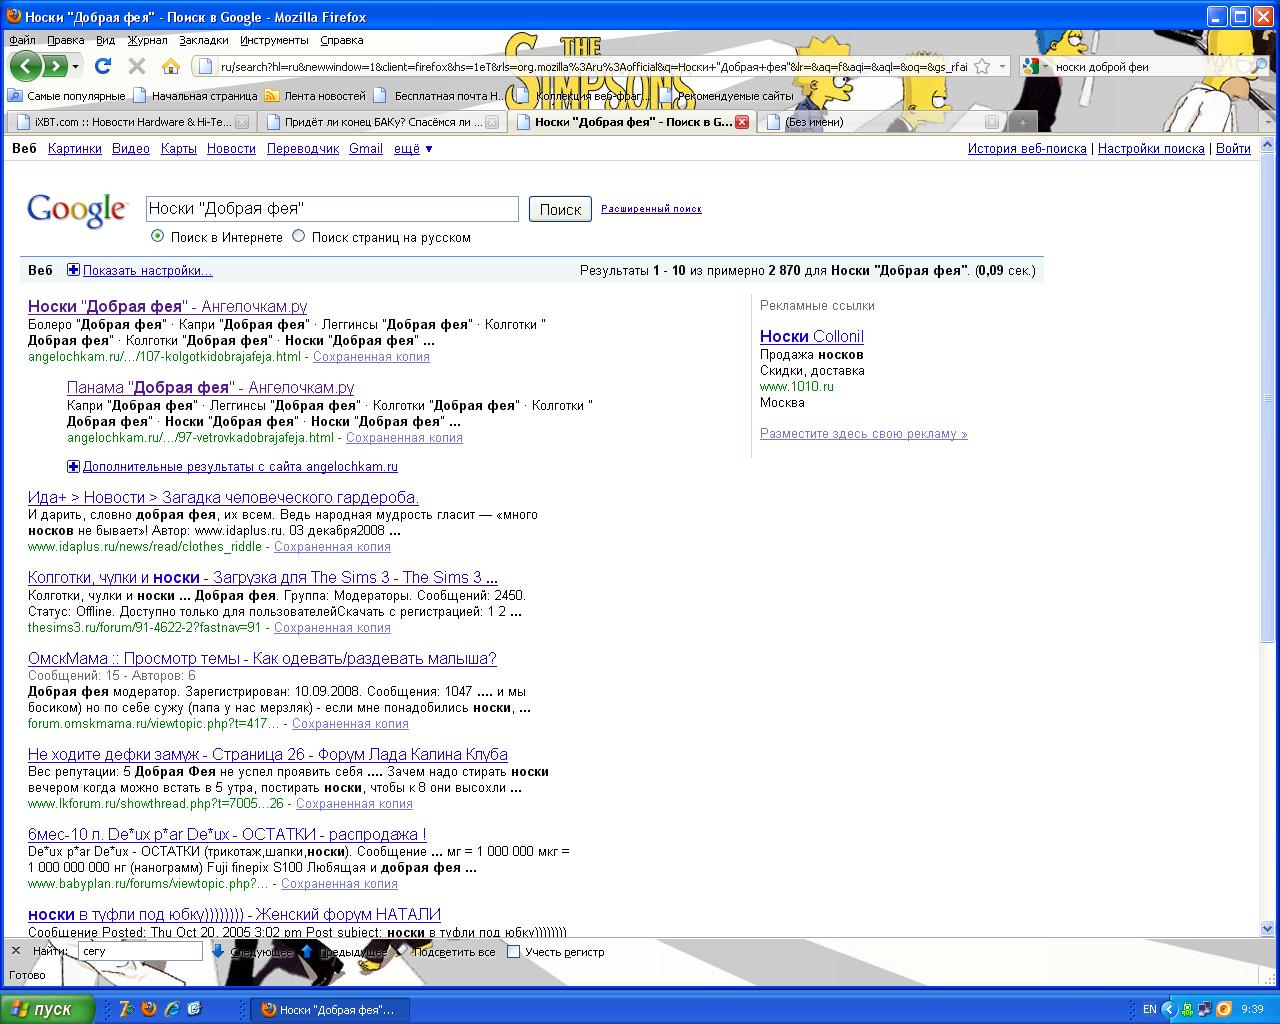Select the Поиск страниц на русском radio button
1280x1024 pixels.
click(x=298, y=237)
